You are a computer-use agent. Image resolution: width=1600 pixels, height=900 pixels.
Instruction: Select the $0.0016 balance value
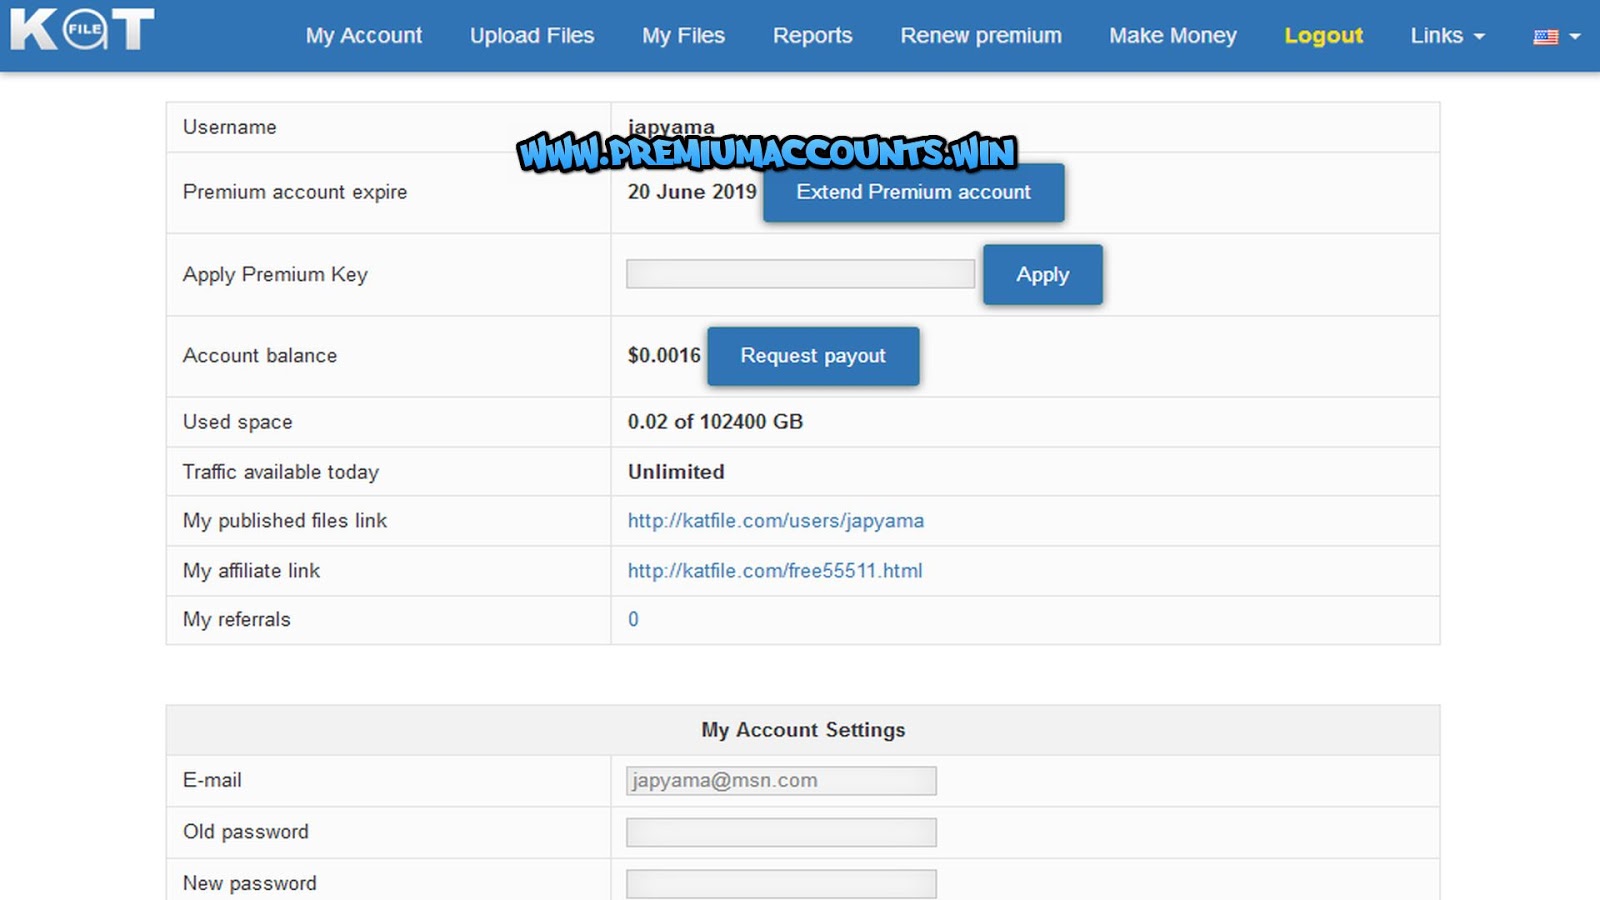tap(664, 356)
